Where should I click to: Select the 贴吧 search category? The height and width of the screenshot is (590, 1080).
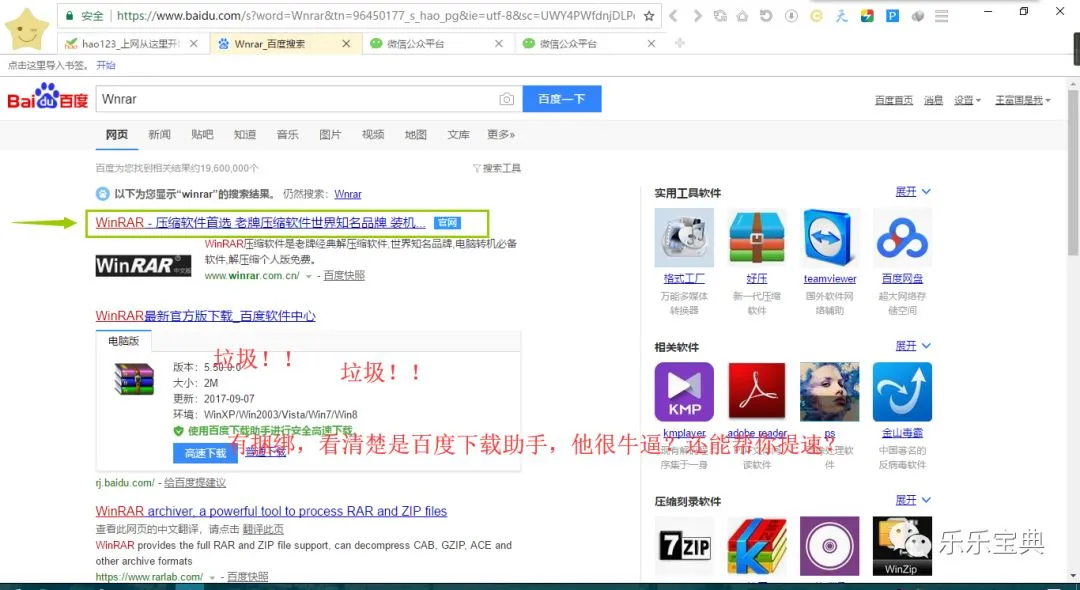(x=202, y=134)
